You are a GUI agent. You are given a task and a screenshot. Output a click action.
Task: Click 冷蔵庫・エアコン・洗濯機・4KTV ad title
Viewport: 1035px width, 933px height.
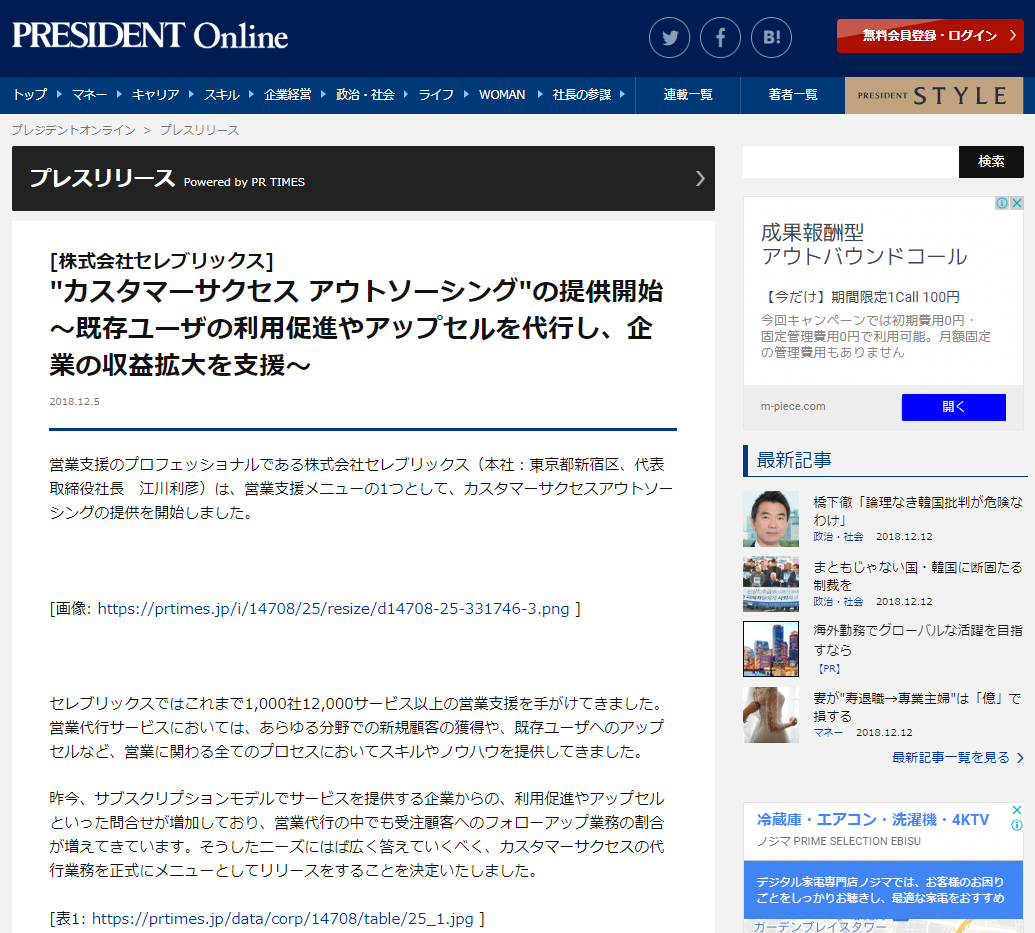pos(873,819)
